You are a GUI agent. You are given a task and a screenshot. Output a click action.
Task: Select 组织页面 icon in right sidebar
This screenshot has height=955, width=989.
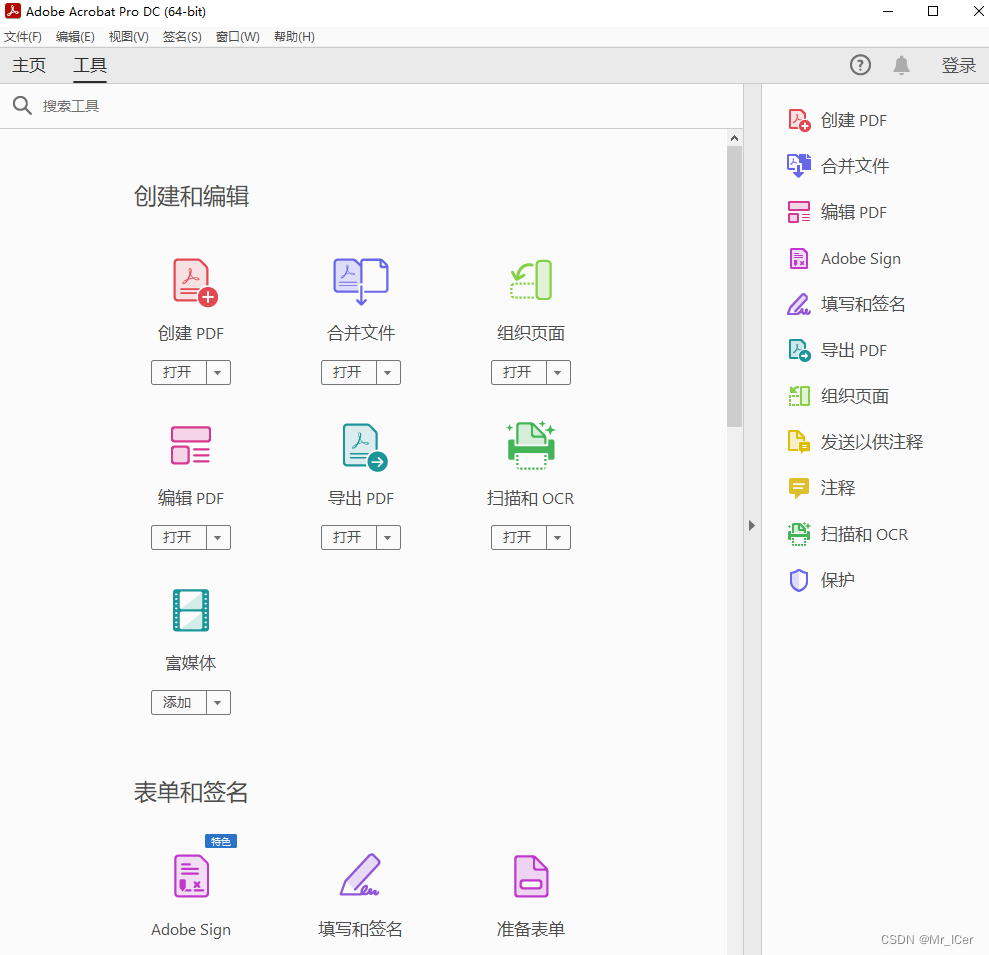coord(799,396)
